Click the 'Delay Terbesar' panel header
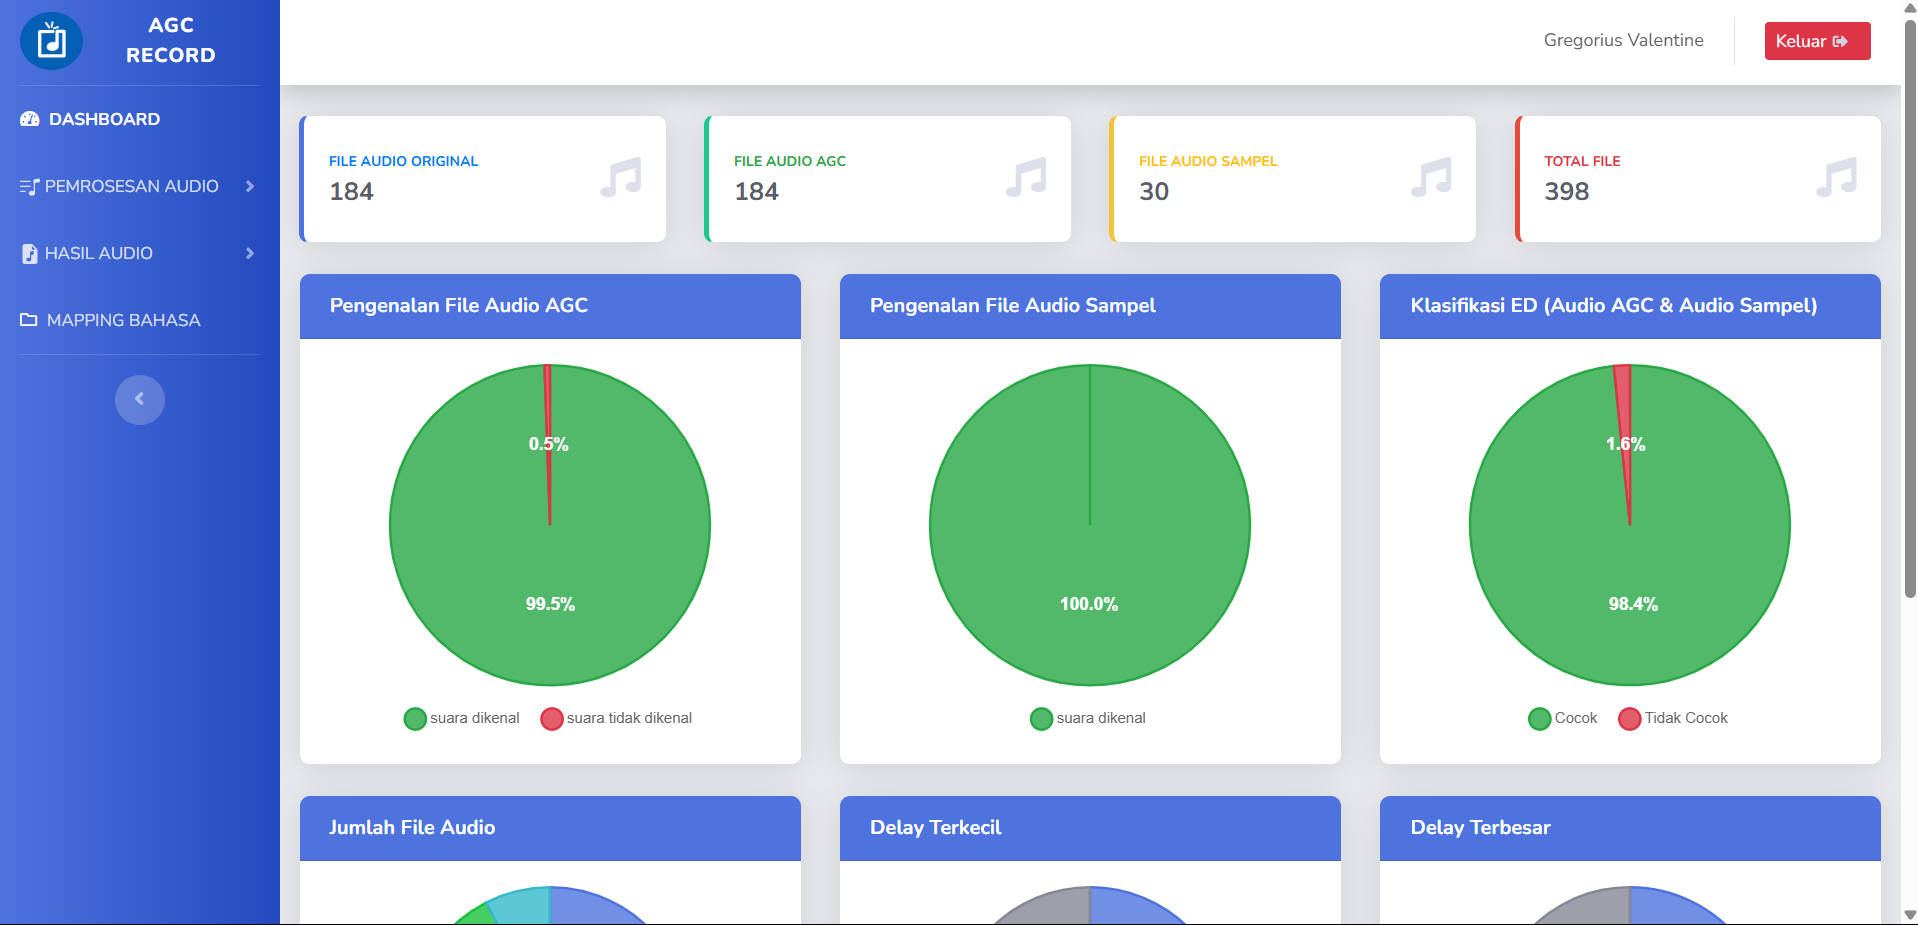Image resolution: width=1918 pixels, height=925 pixels. 1630,828
